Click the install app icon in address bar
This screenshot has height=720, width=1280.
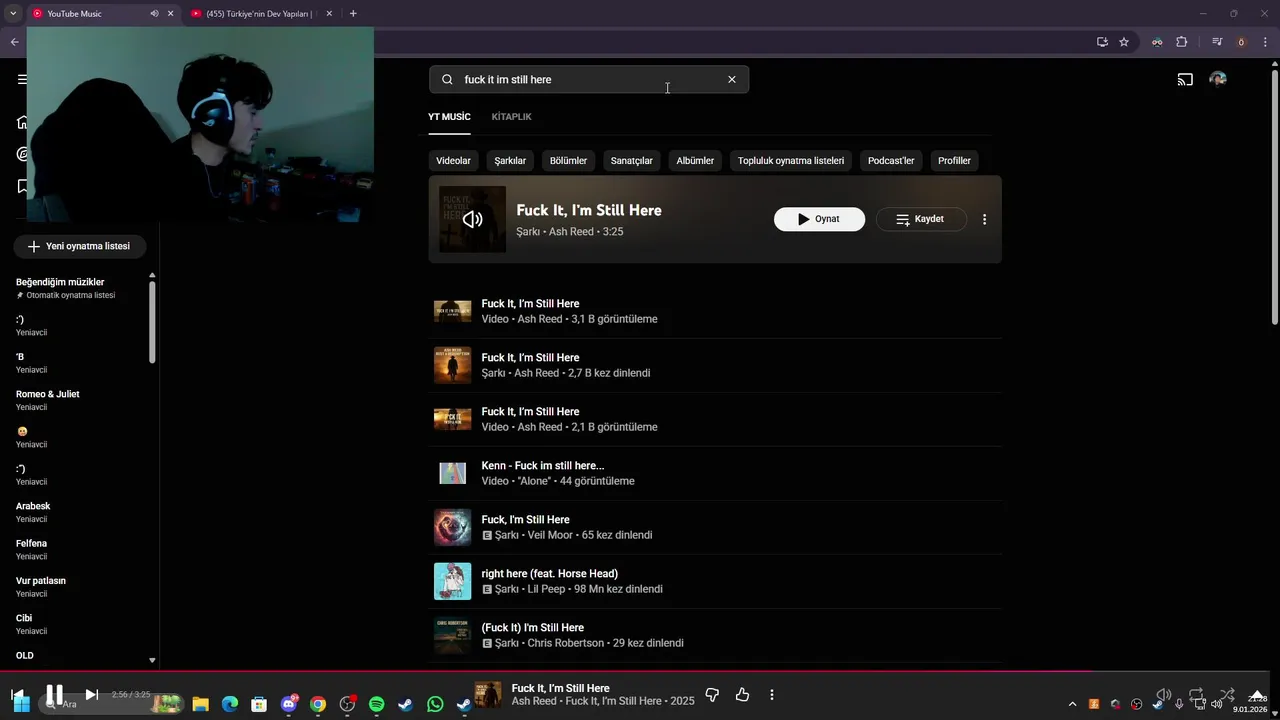(1102, 42)
